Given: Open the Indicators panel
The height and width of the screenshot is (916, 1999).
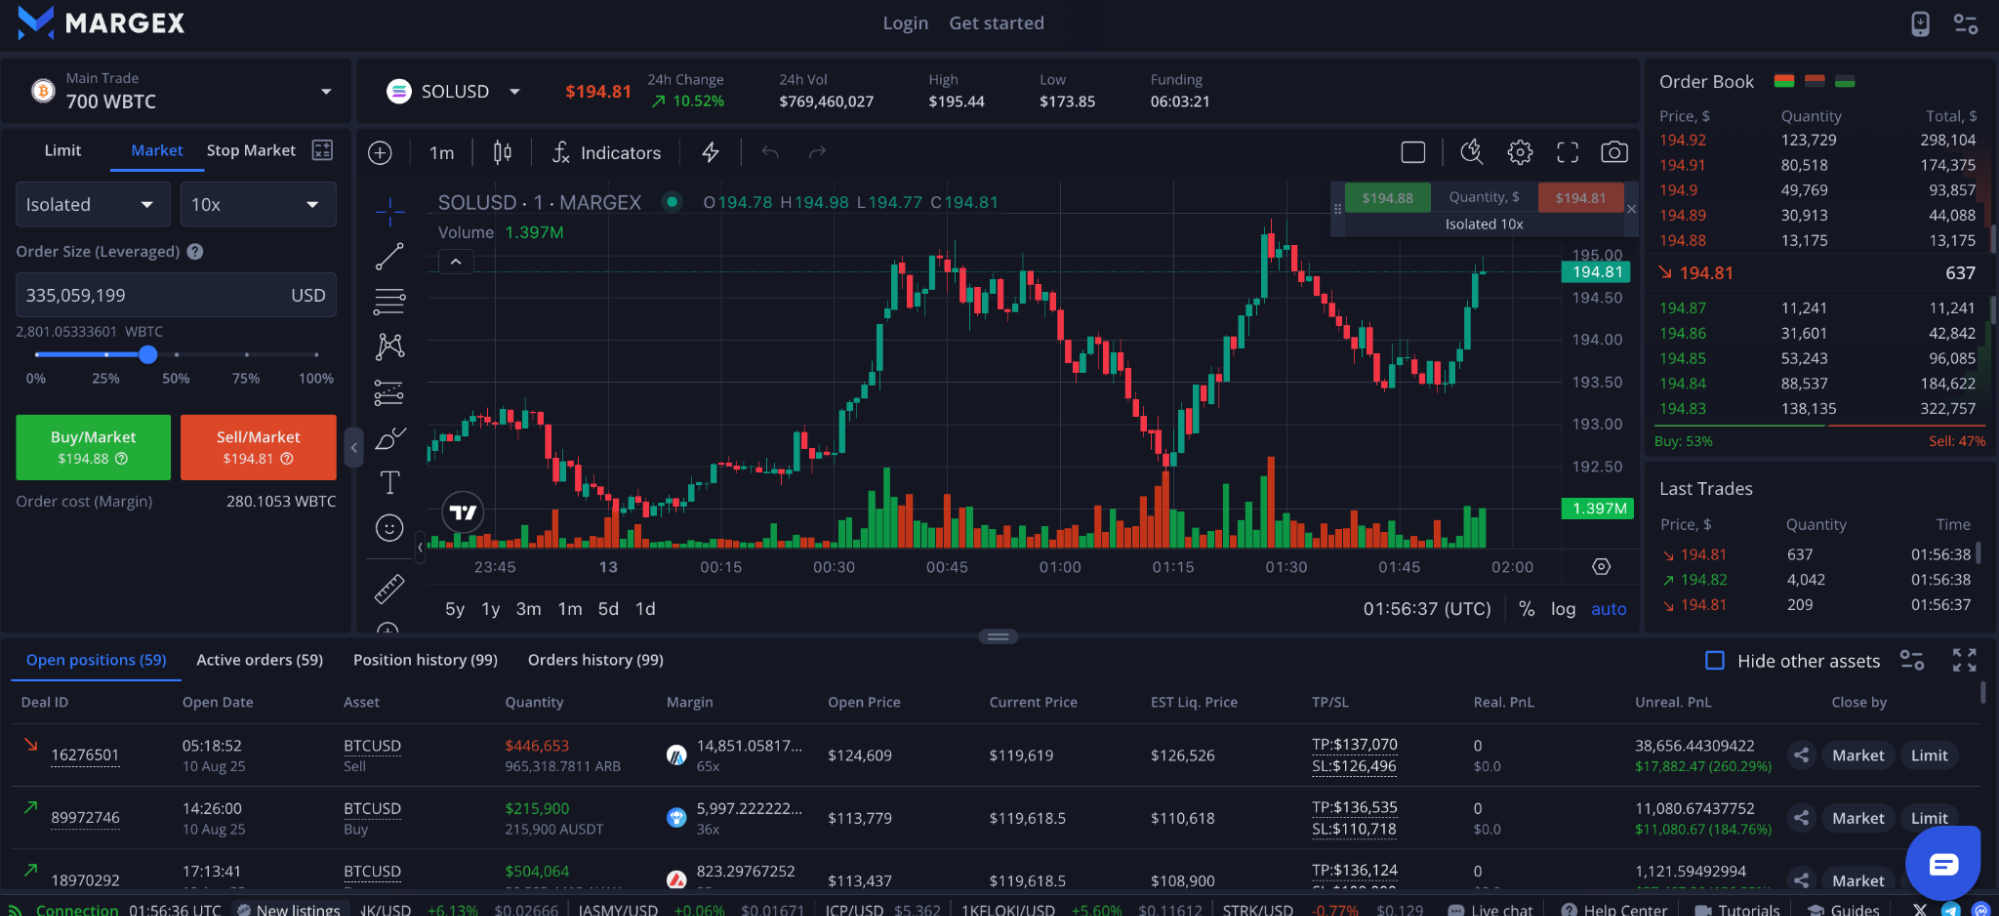Looking at the screenshot, I should [607, 152].
